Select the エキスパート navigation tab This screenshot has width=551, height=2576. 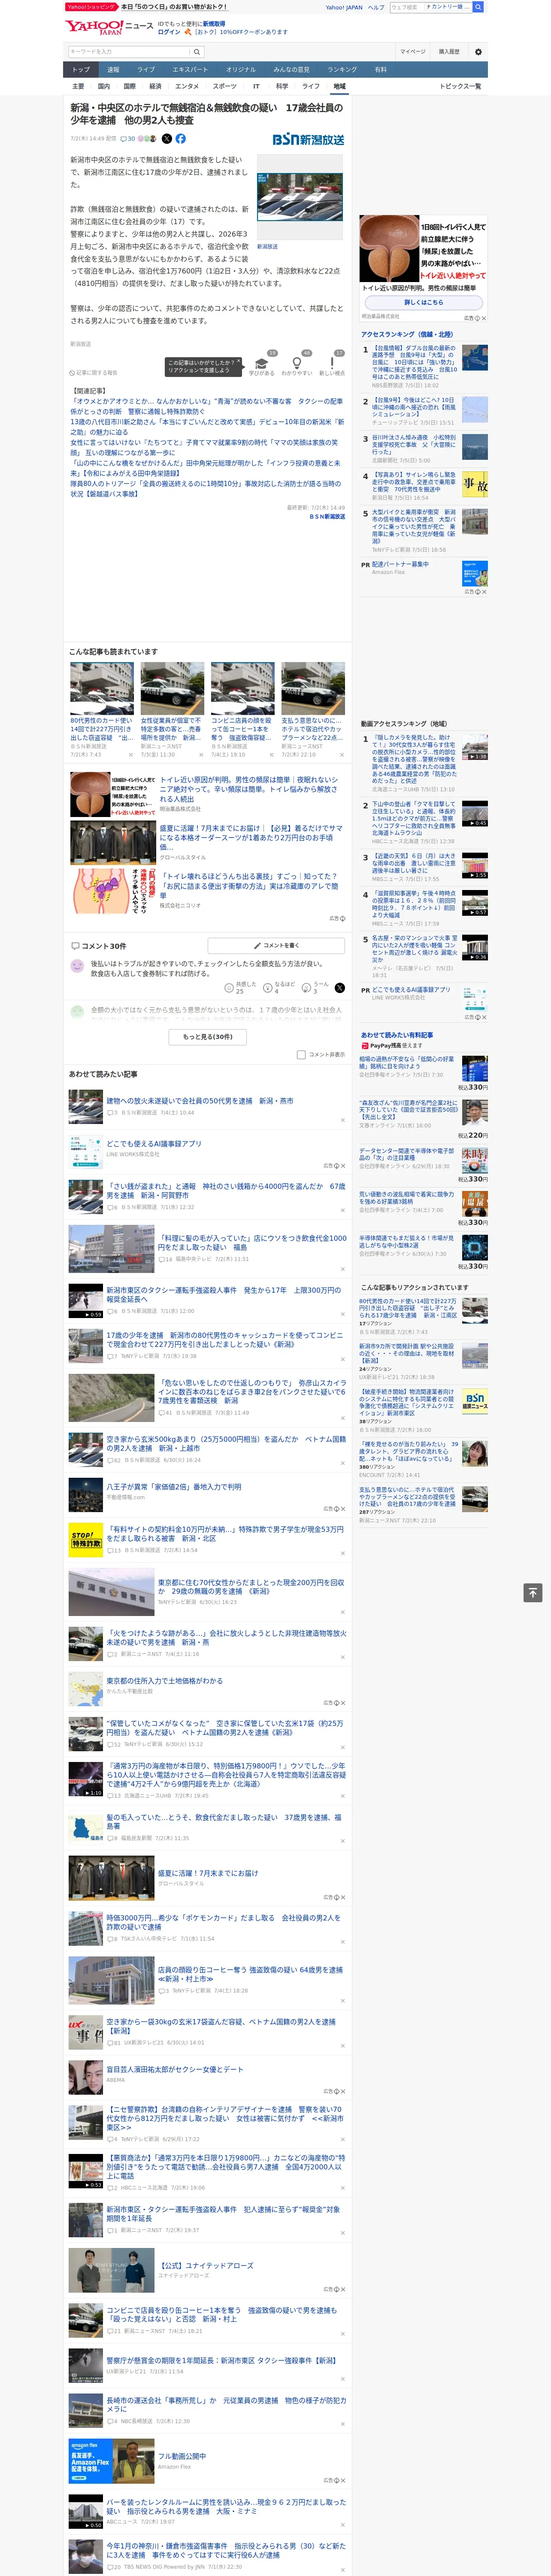(190, 70)
